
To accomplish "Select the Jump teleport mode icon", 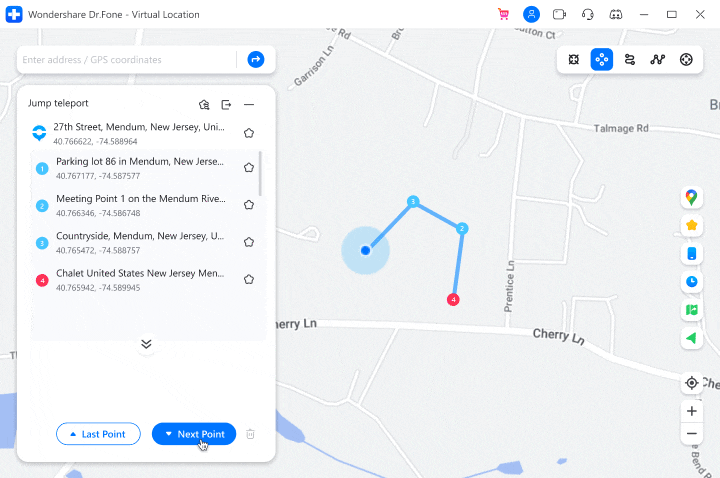I will pyautogui.click(x=602, y=60).
